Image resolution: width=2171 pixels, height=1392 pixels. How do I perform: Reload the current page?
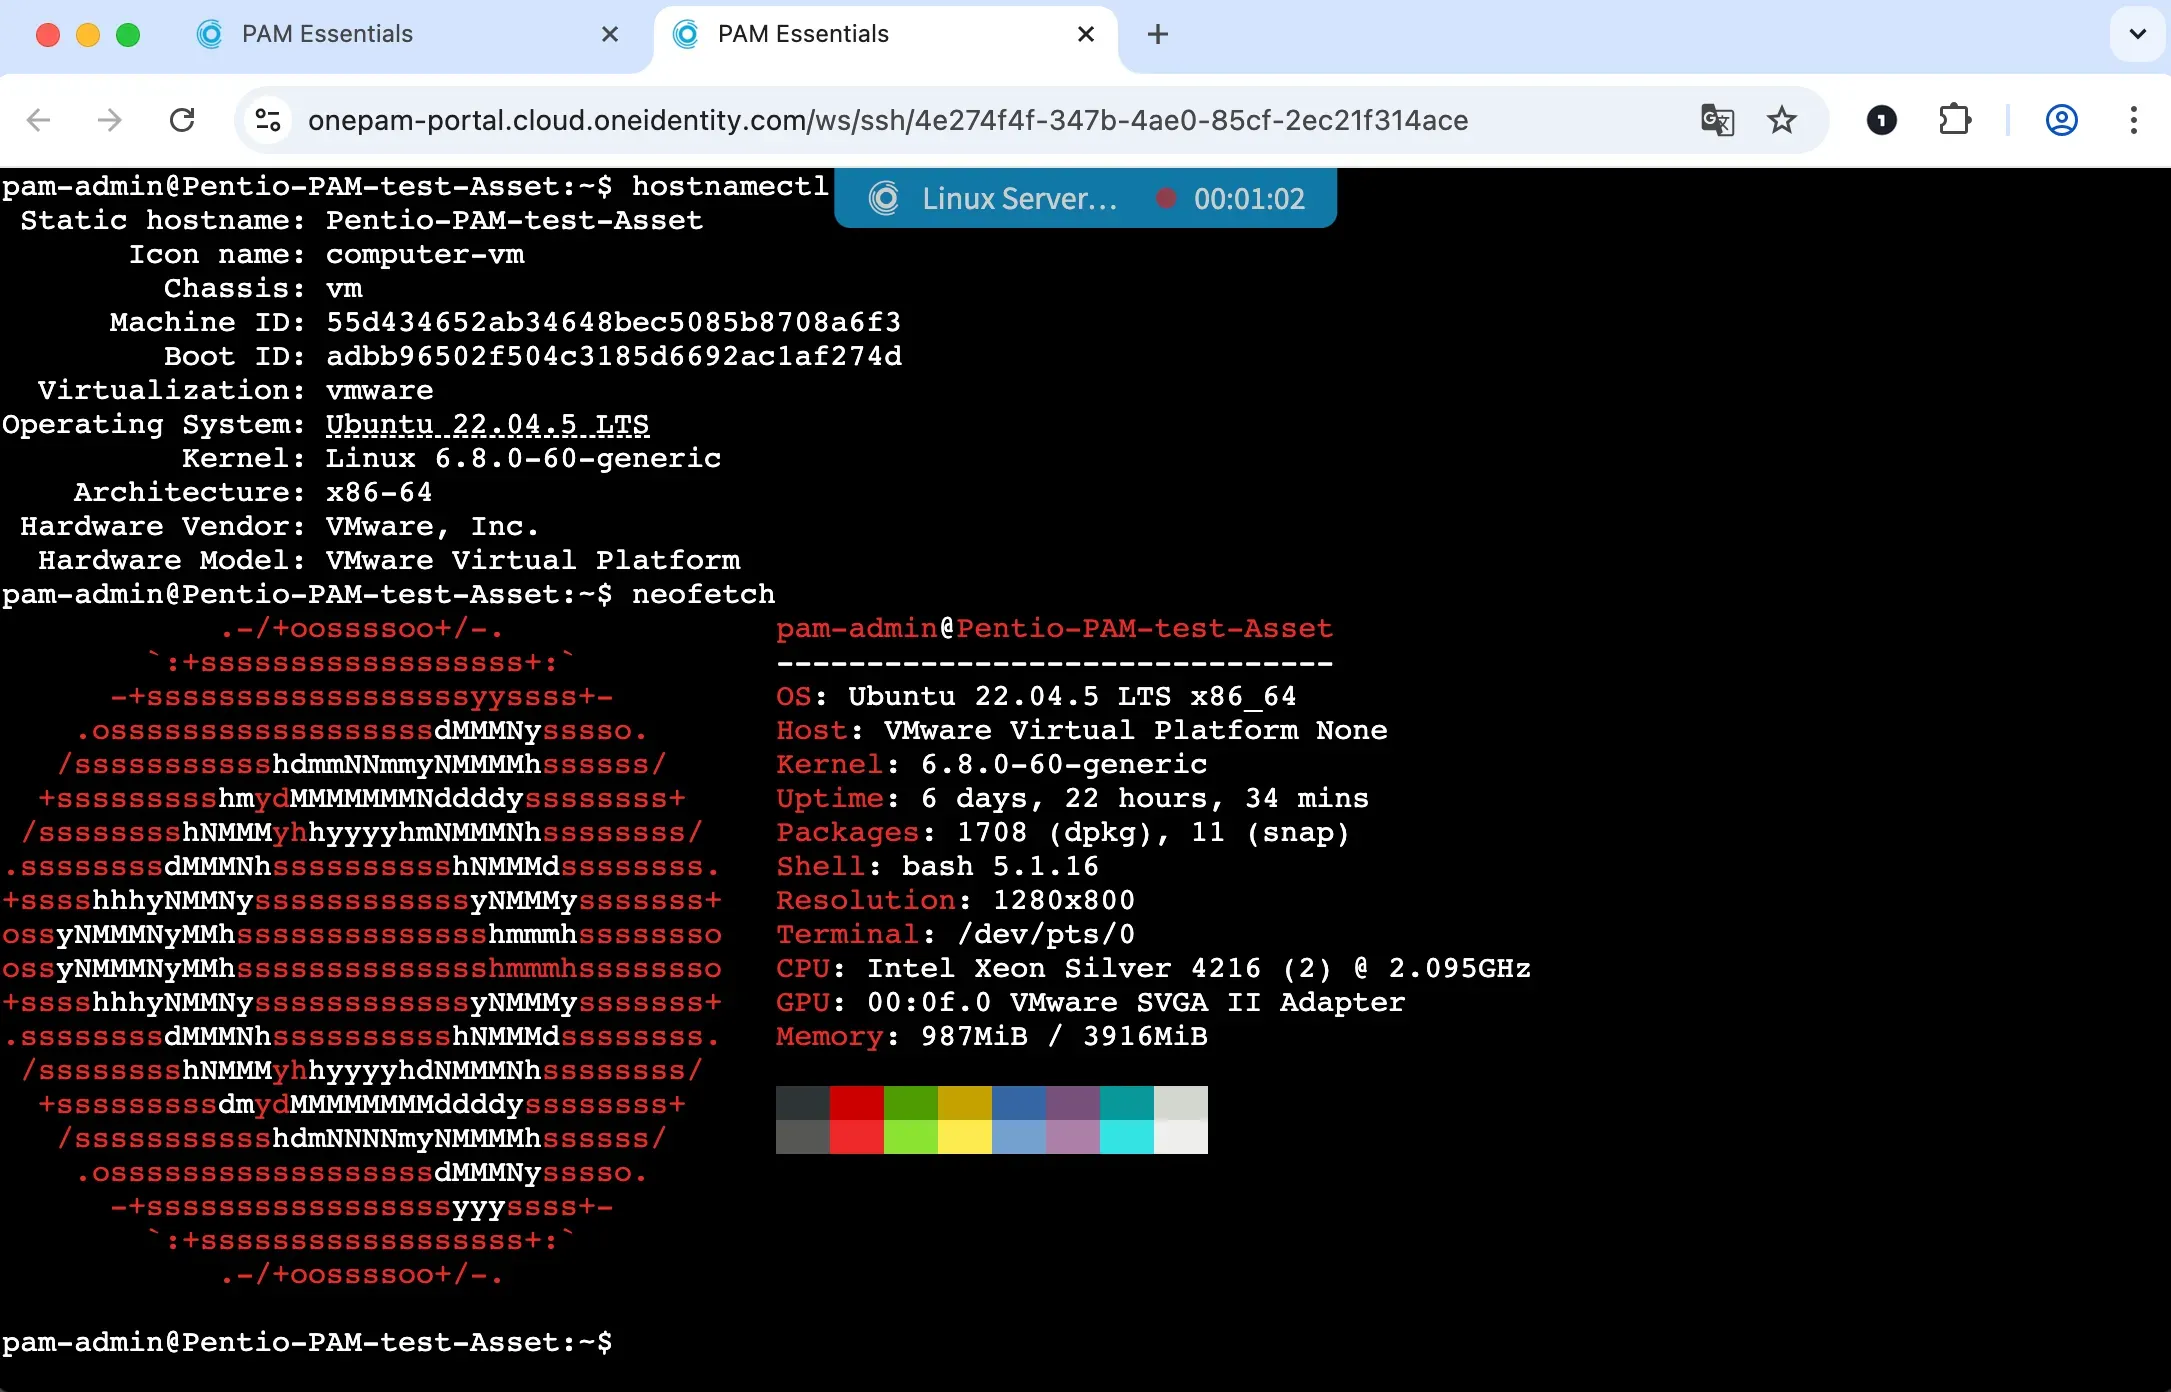[182, 120]
